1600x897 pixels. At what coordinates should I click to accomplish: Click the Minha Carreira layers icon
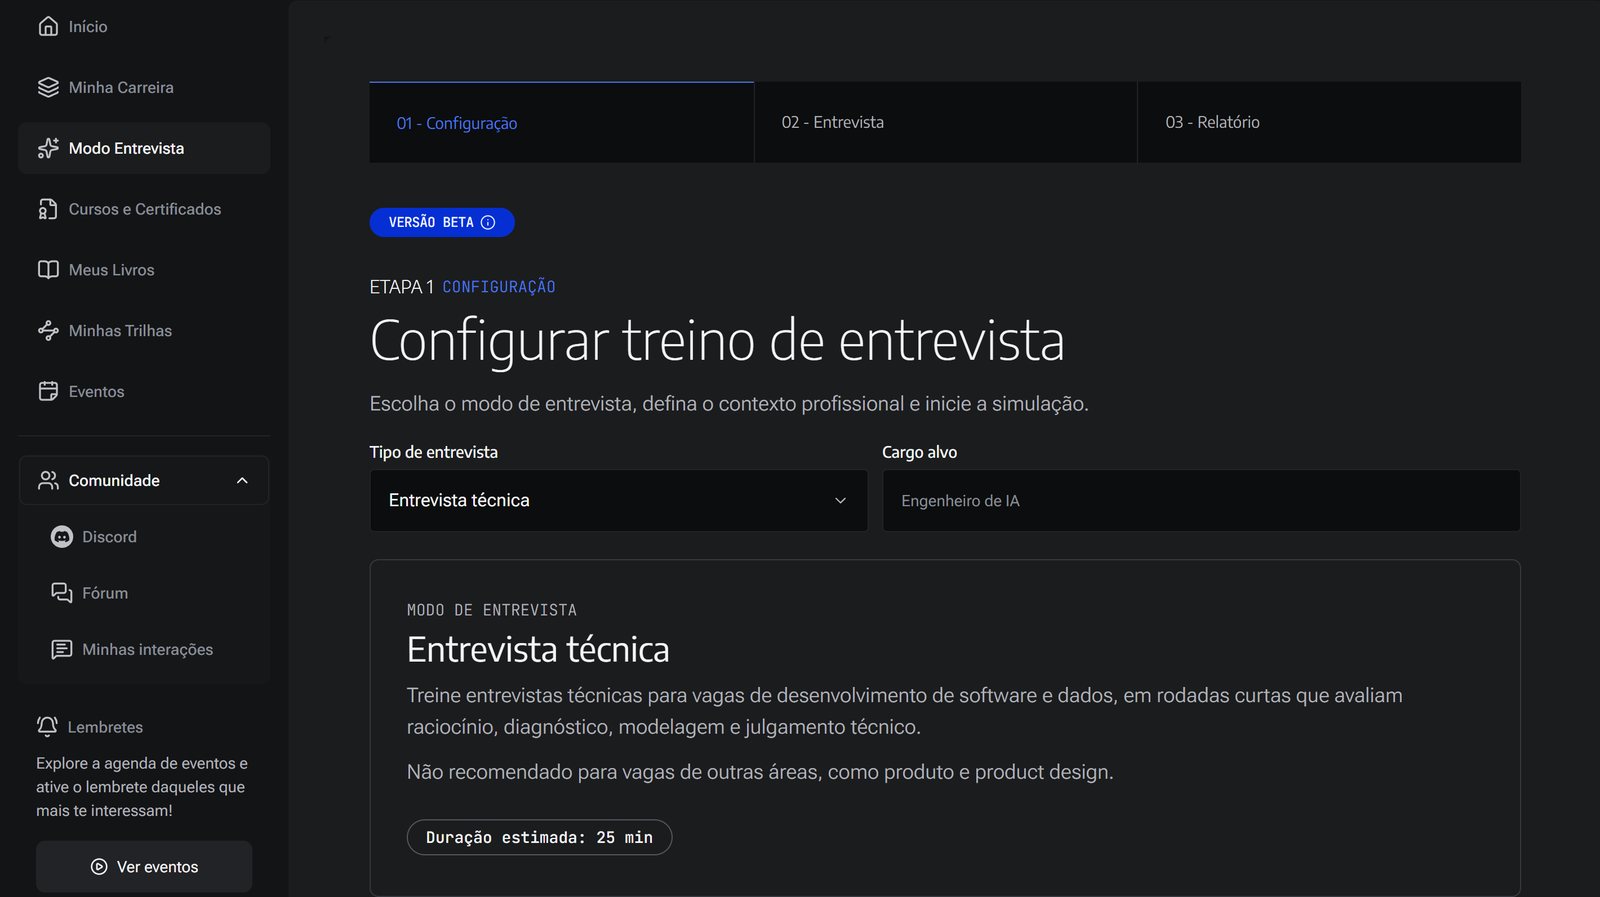click(x=48, y=87)
